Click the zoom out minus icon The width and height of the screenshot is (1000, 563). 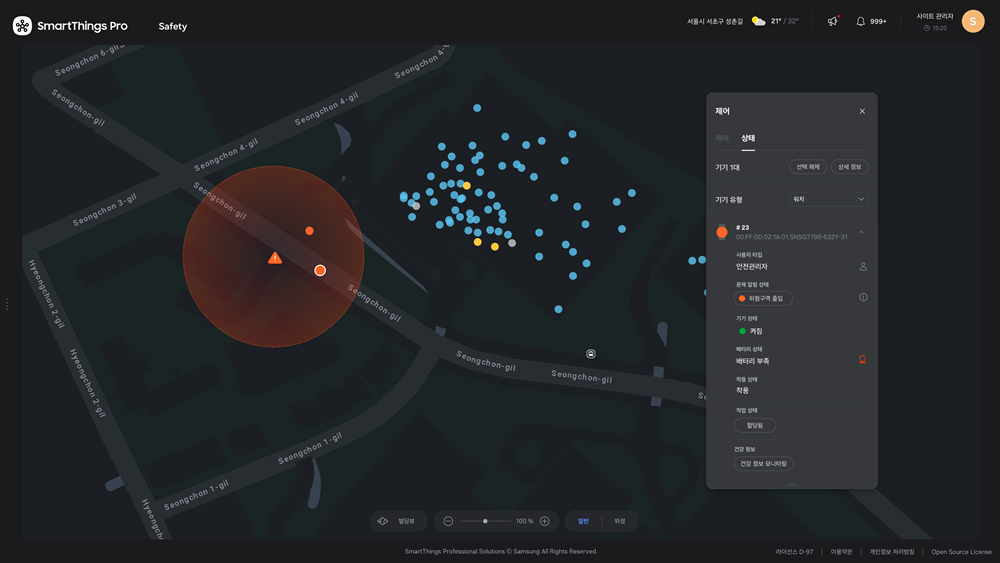(448, 521)
